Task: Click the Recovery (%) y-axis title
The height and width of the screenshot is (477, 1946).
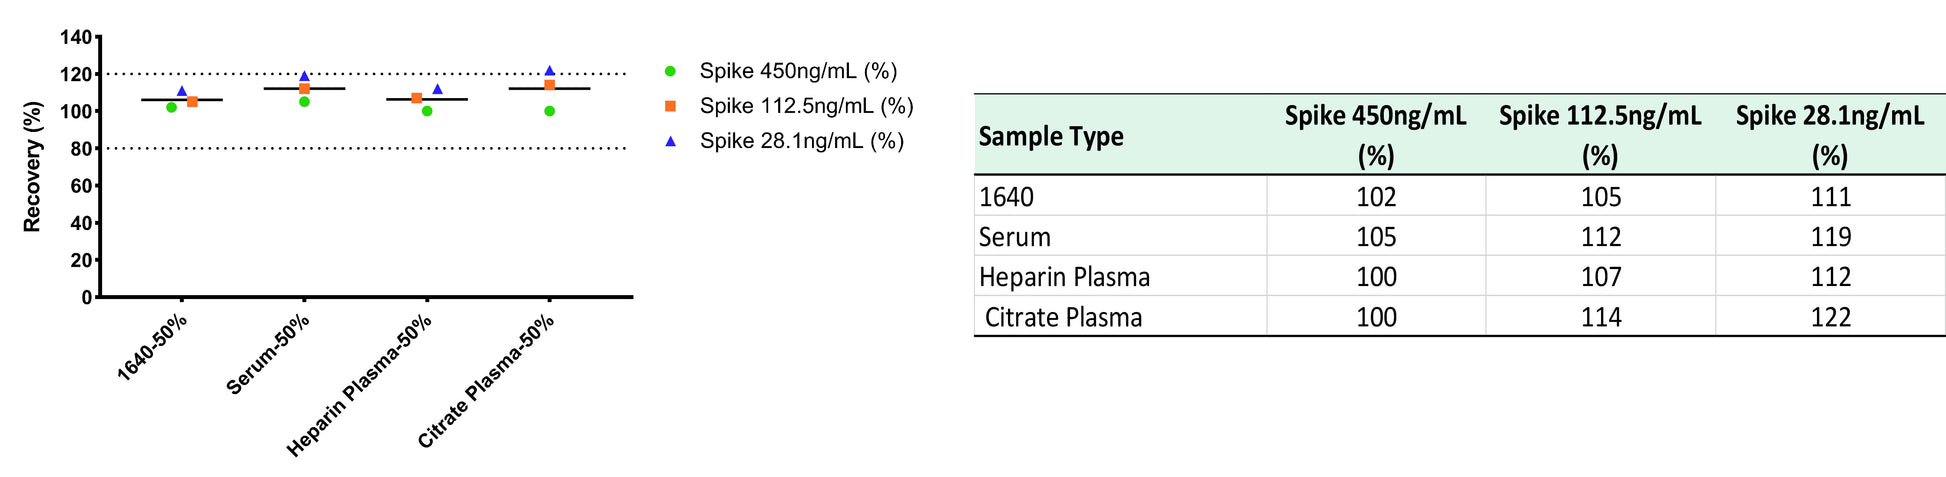Action: (32, 166)
